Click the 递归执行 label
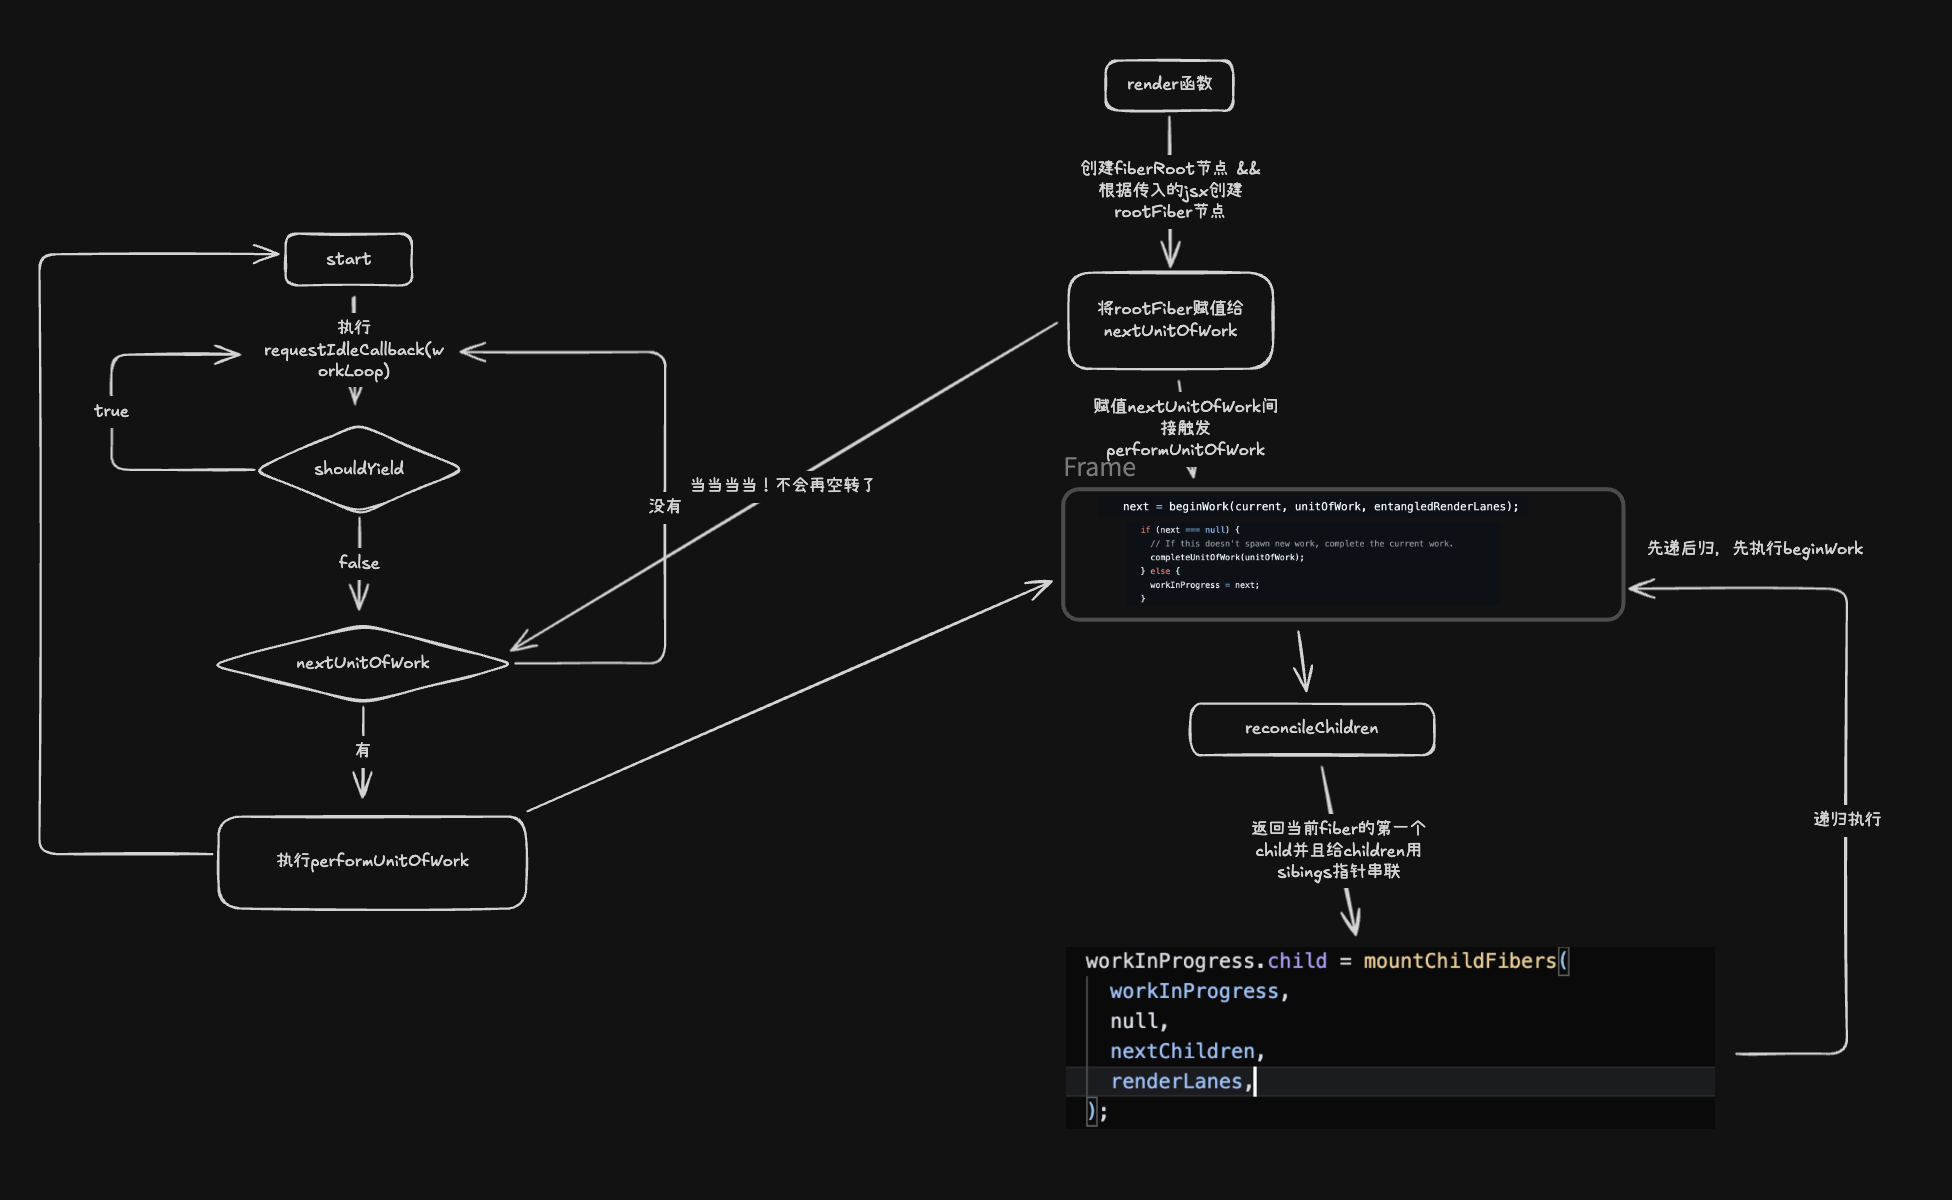 (x=1847, y=819)
